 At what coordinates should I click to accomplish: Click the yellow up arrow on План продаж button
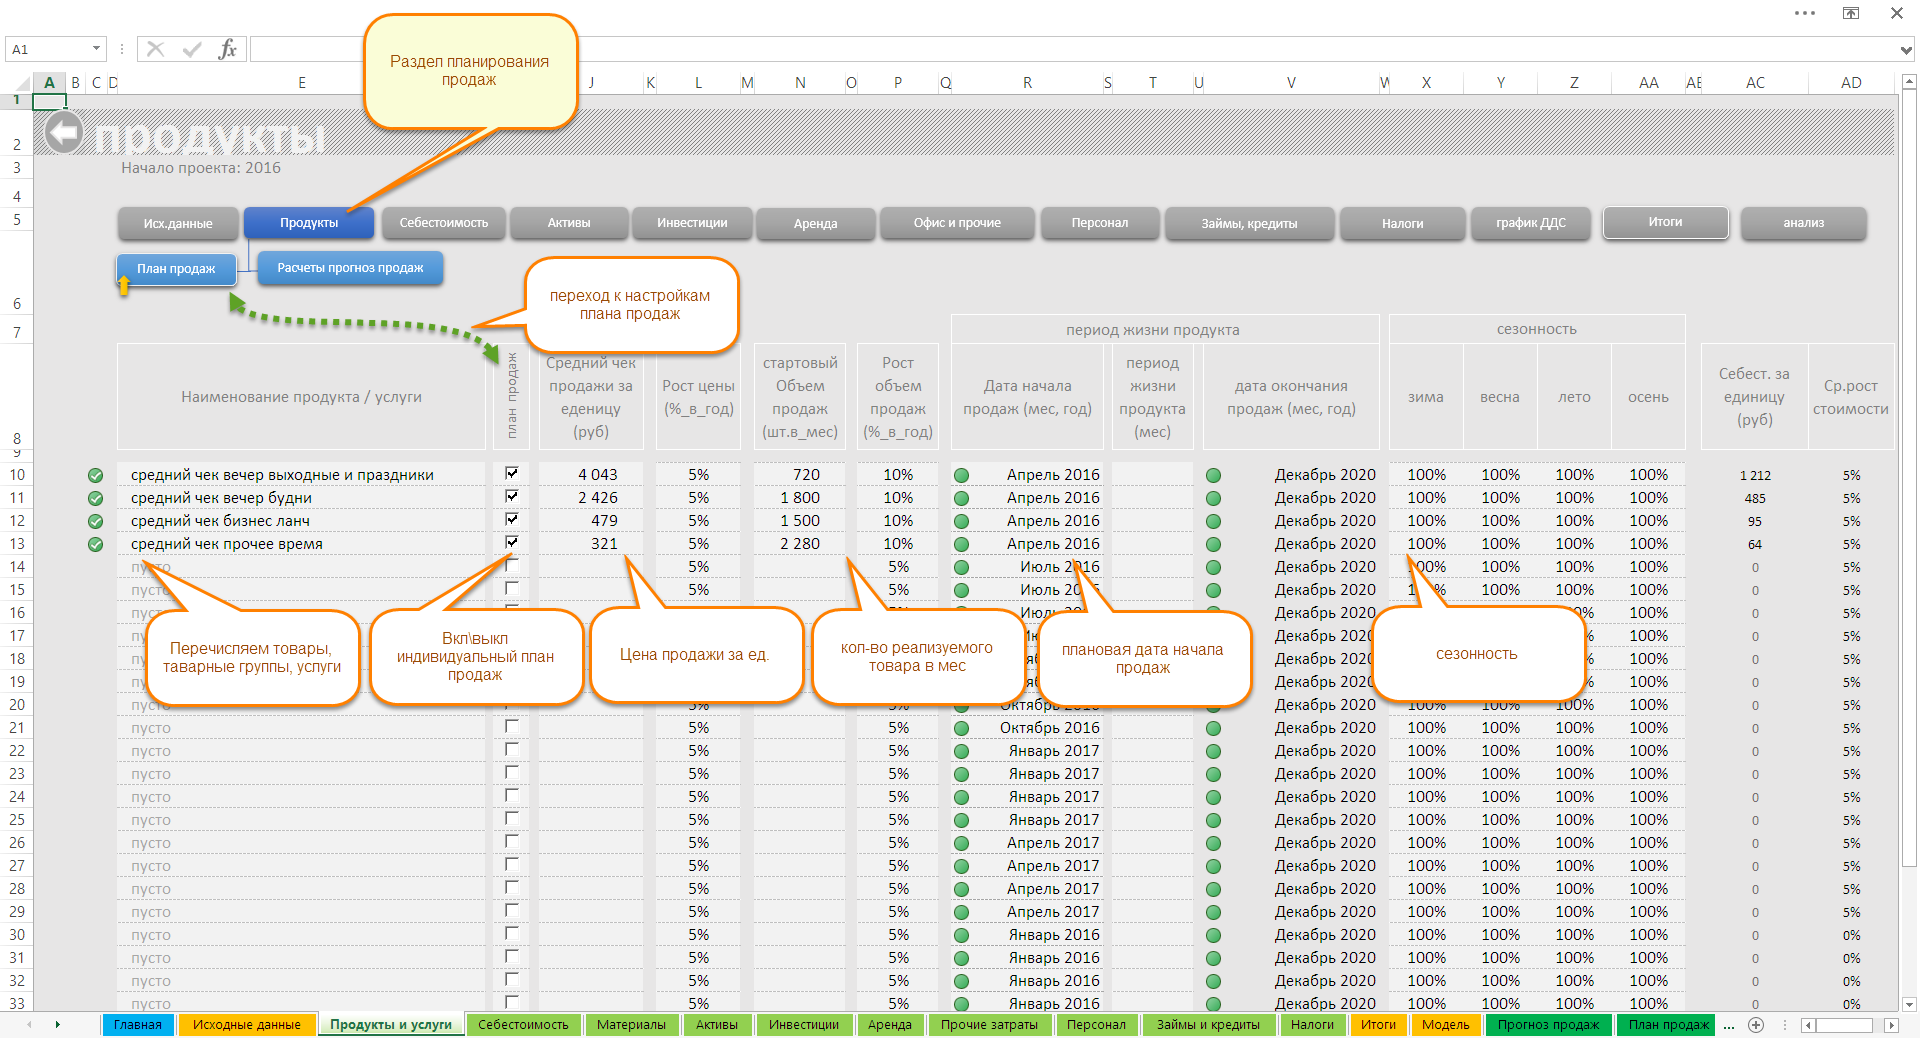pos(124,285)
